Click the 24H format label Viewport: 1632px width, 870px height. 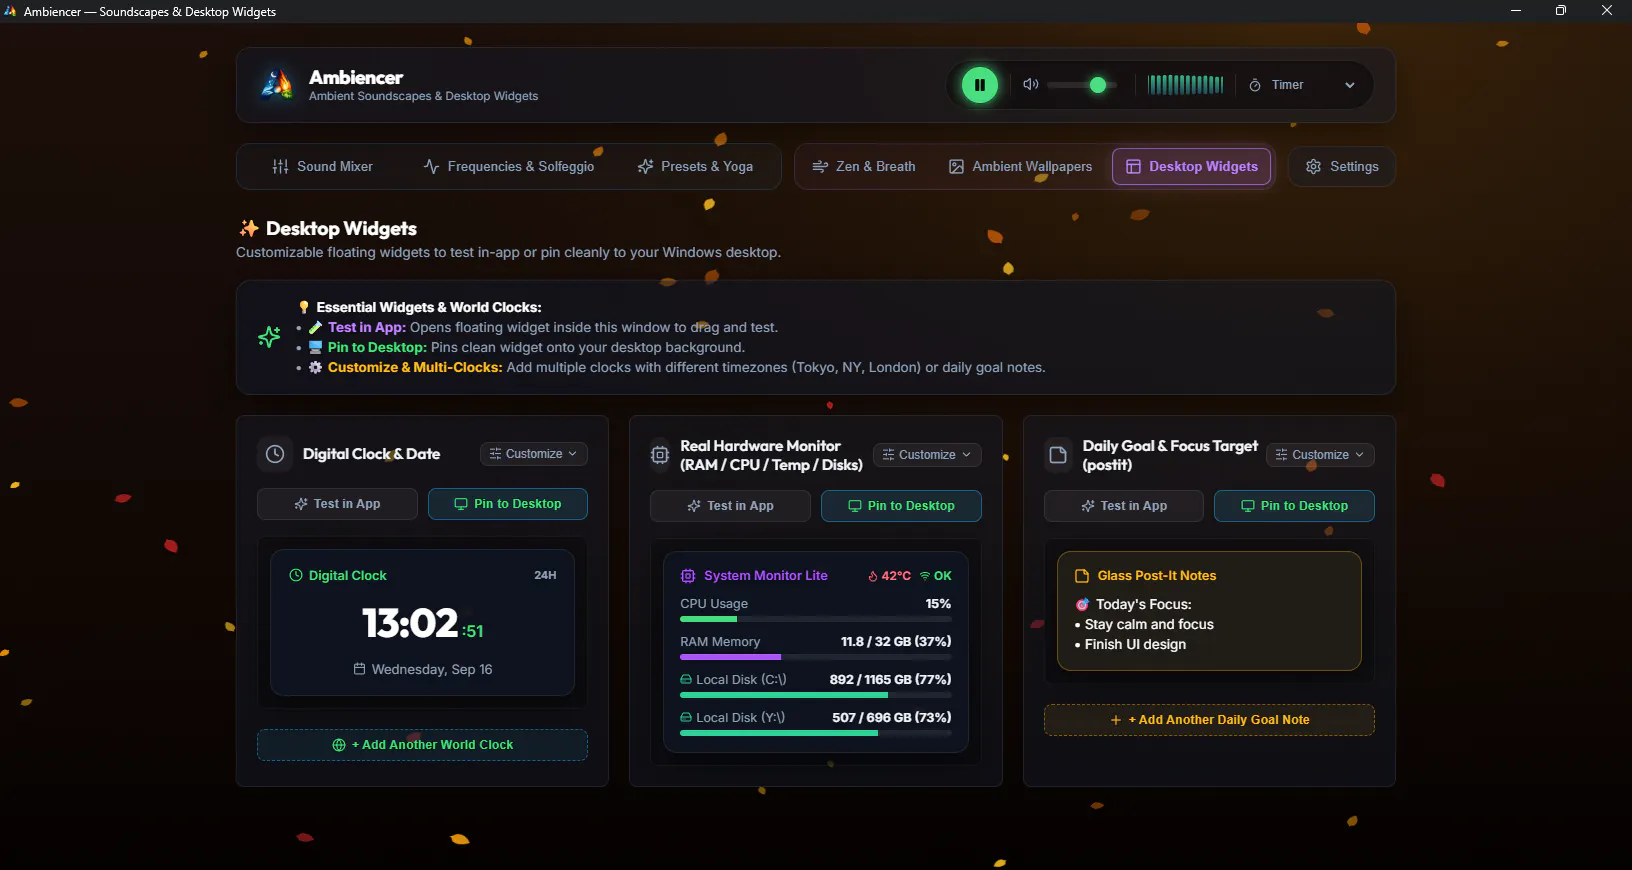click(545, 575)
